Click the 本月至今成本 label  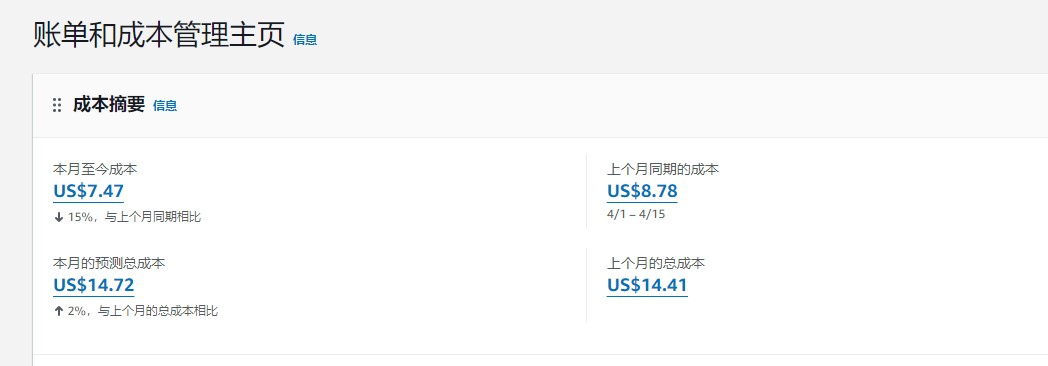(x=95, y=170)
